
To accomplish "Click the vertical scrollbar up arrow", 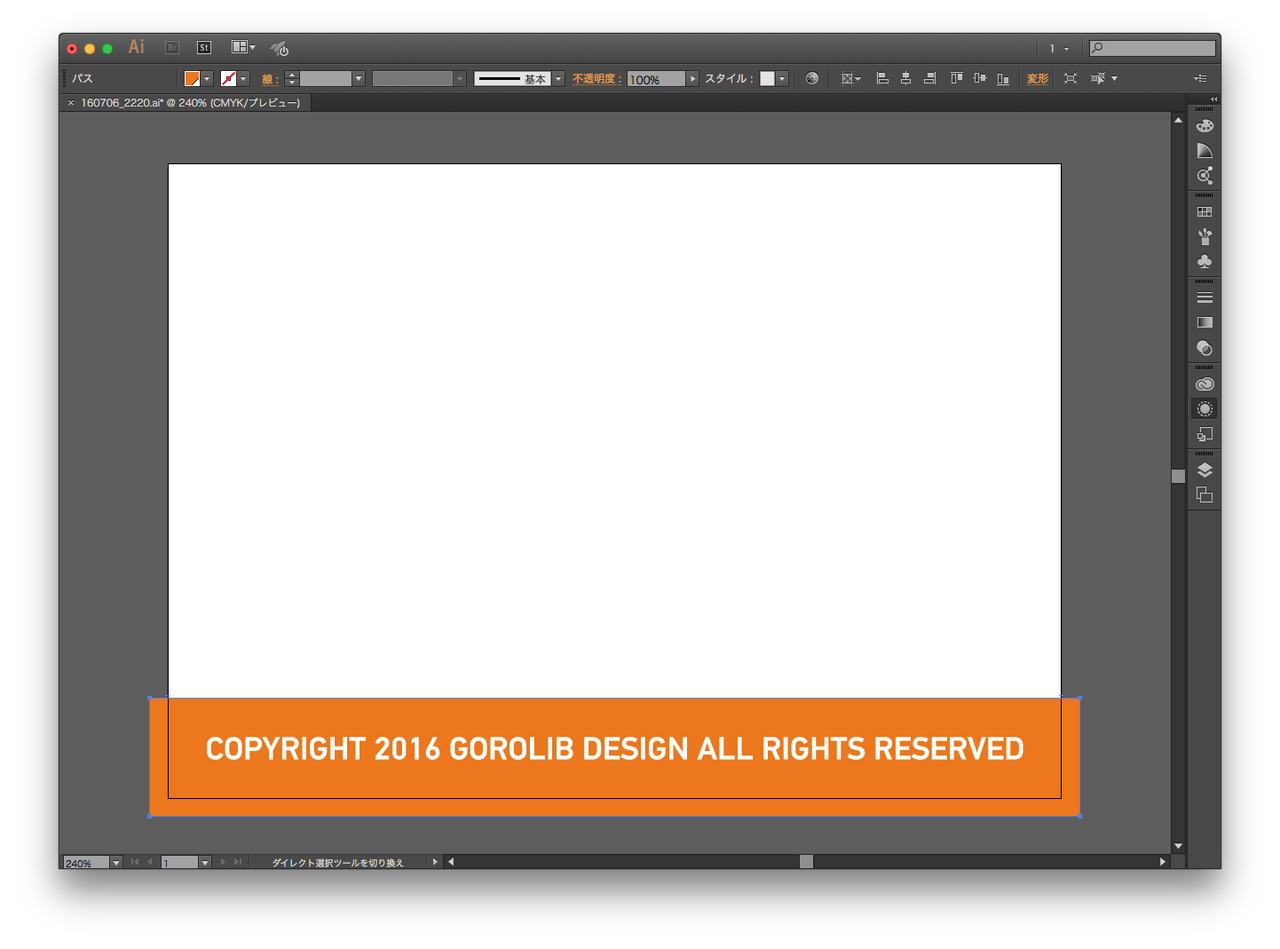I will click(x=1178, y=120).
